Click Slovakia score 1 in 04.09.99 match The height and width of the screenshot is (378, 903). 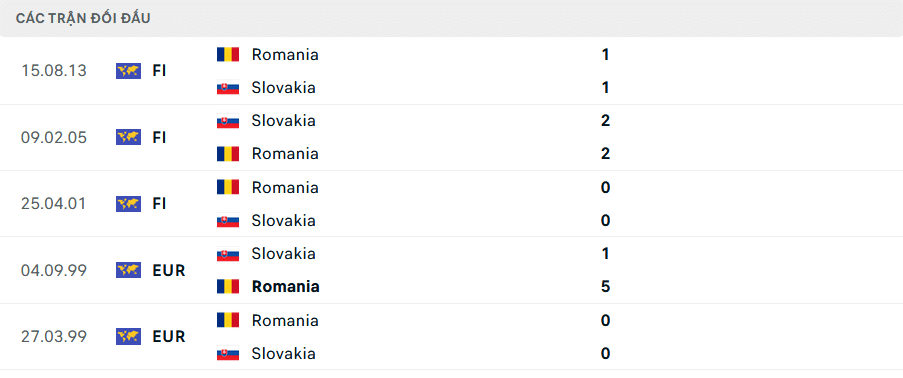[x=605, y=254]
